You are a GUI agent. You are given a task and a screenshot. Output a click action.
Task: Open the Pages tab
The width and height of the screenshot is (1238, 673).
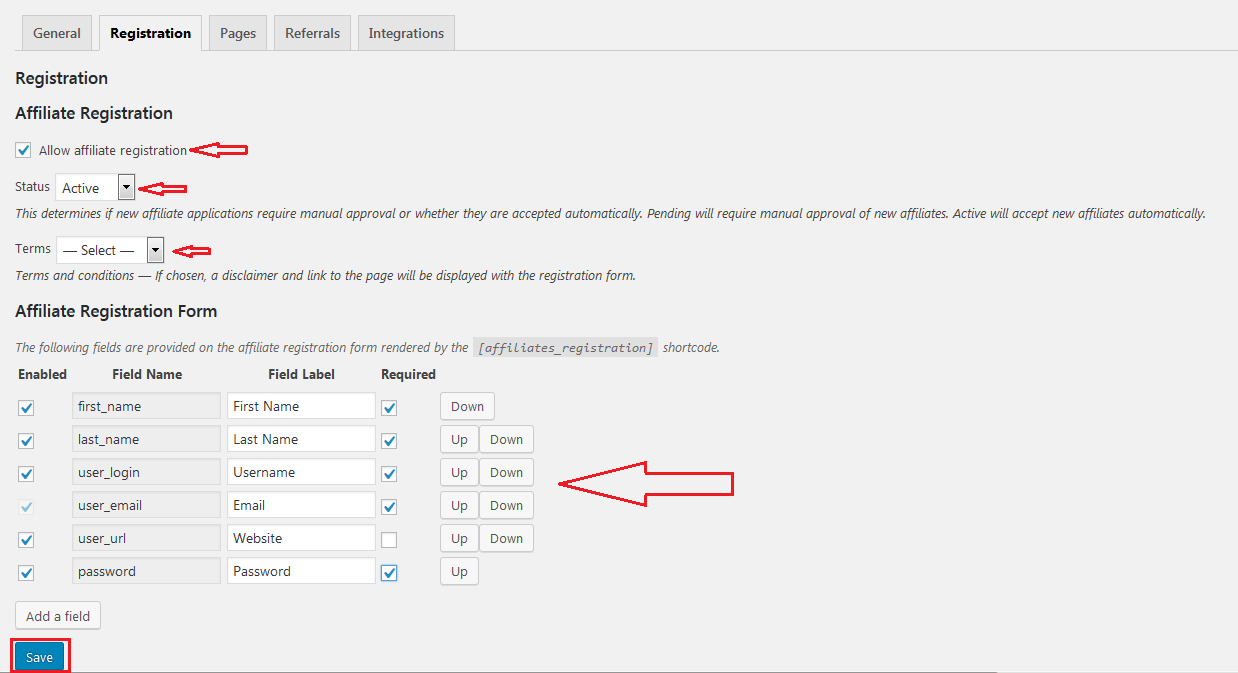click(x=238, y=33)
